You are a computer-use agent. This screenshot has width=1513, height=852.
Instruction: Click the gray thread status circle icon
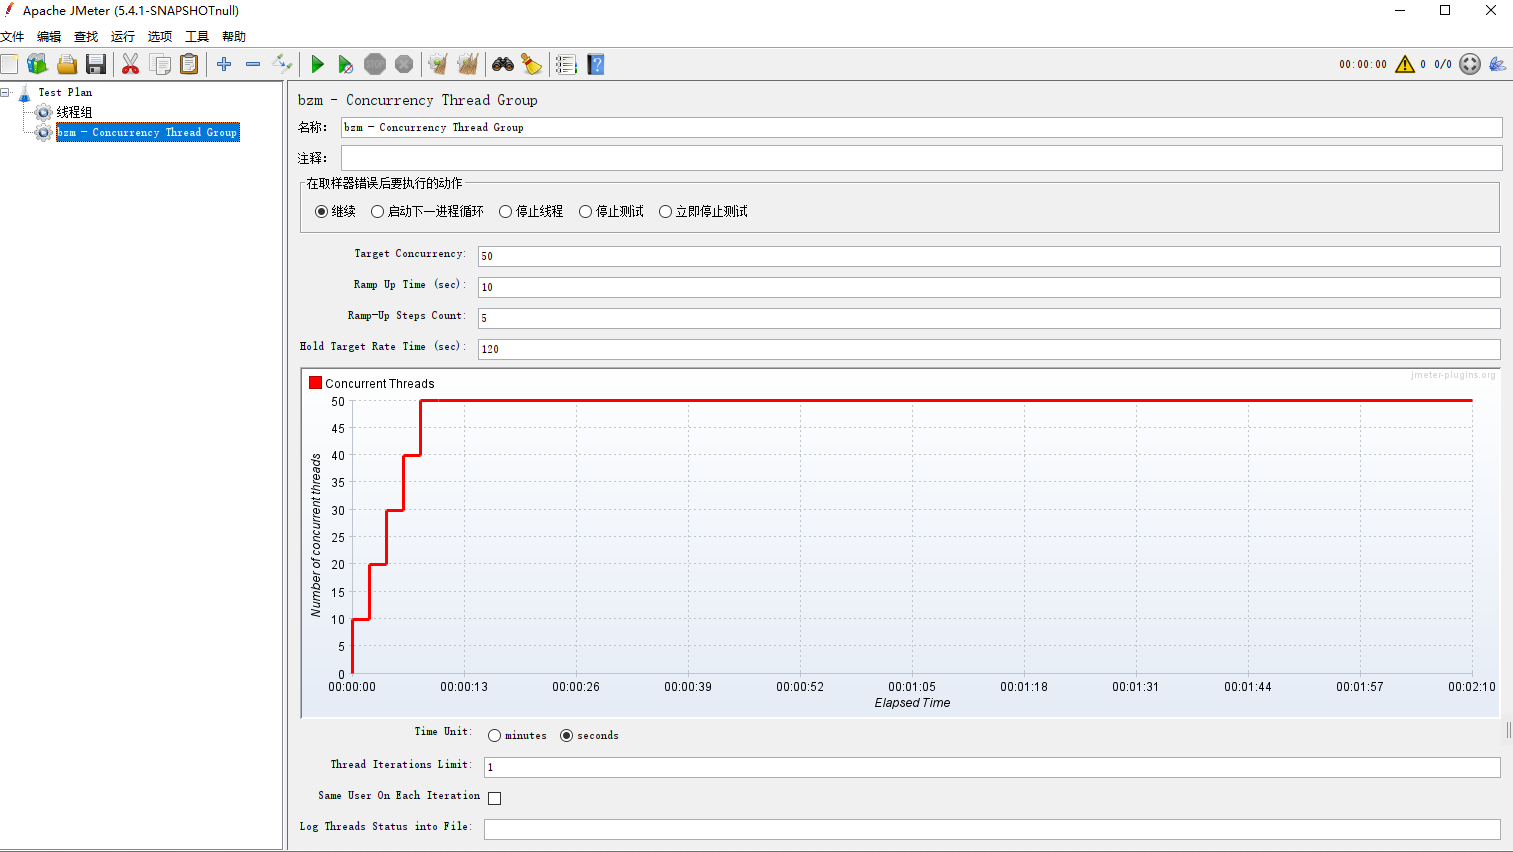(1470, 64)
